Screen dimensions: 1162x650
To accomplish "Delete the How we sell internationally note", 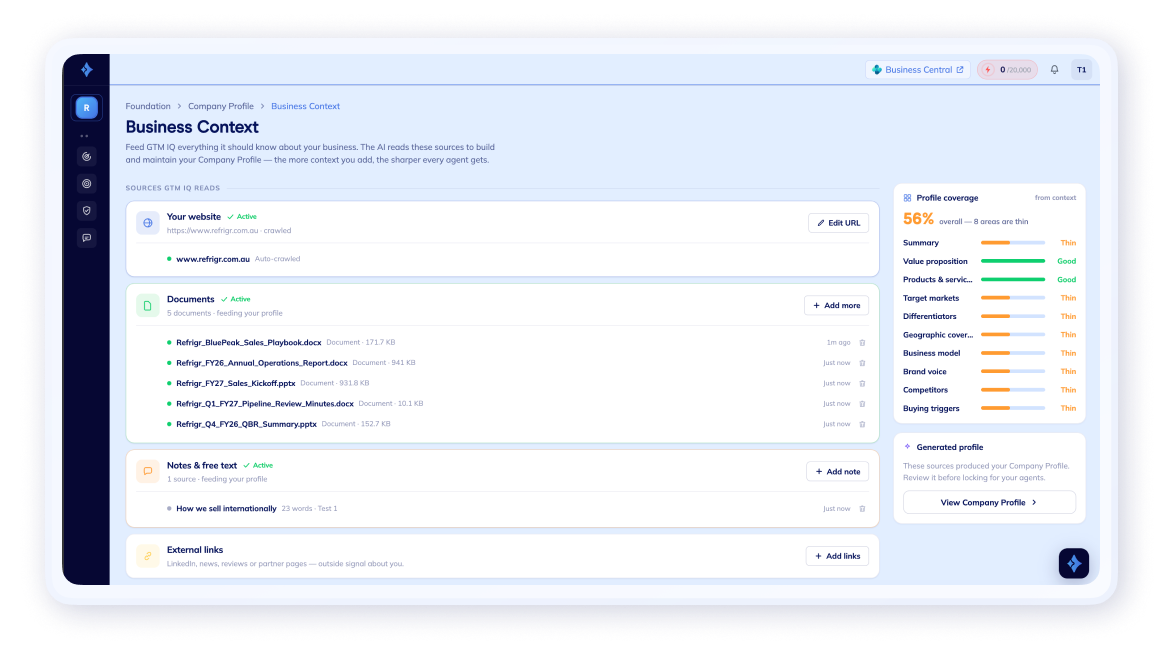I will pos(862,508).
